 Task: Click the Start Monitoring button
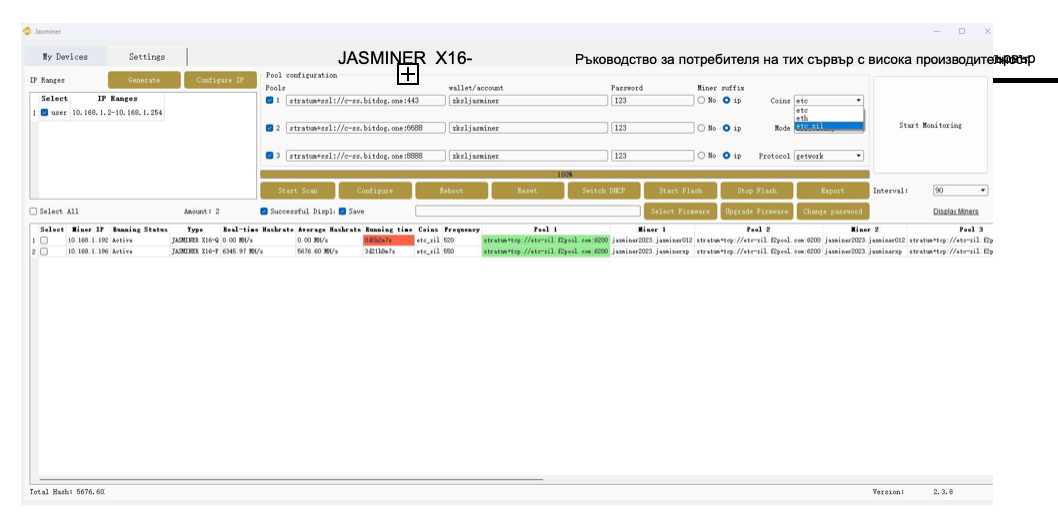[930, 125]
